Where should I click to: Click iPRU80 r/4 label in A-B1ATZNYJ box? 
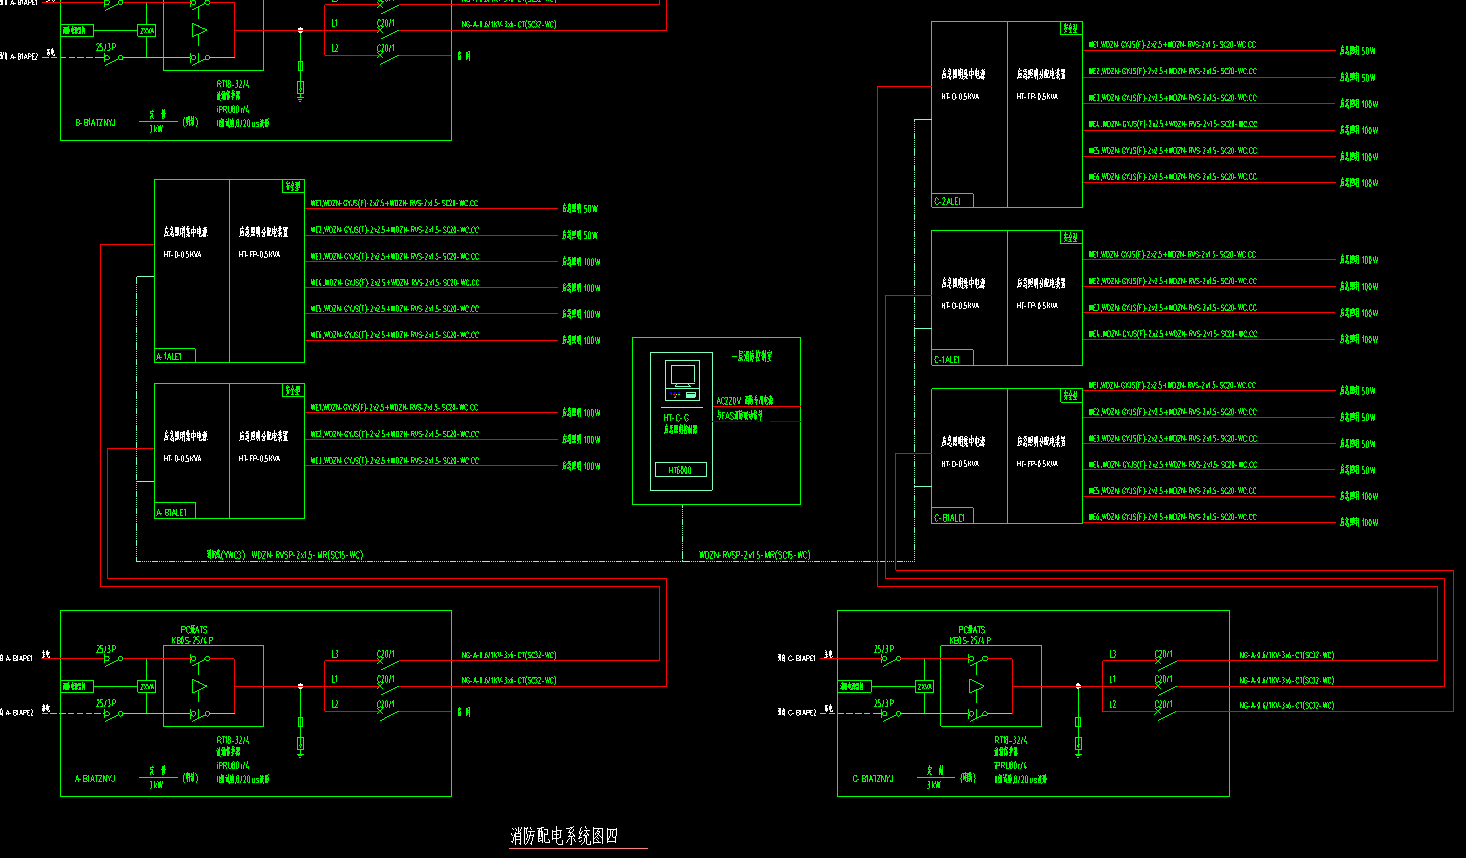coord(232,766)
